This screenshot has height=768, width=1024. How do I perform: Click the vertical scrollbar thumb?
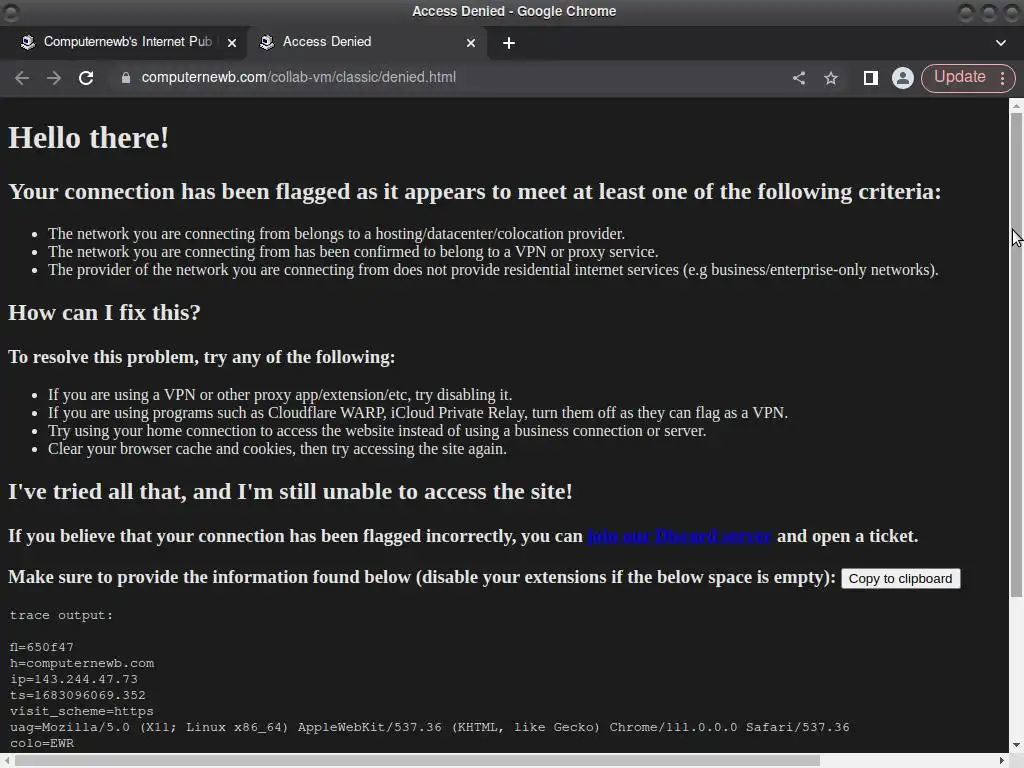1016,353
